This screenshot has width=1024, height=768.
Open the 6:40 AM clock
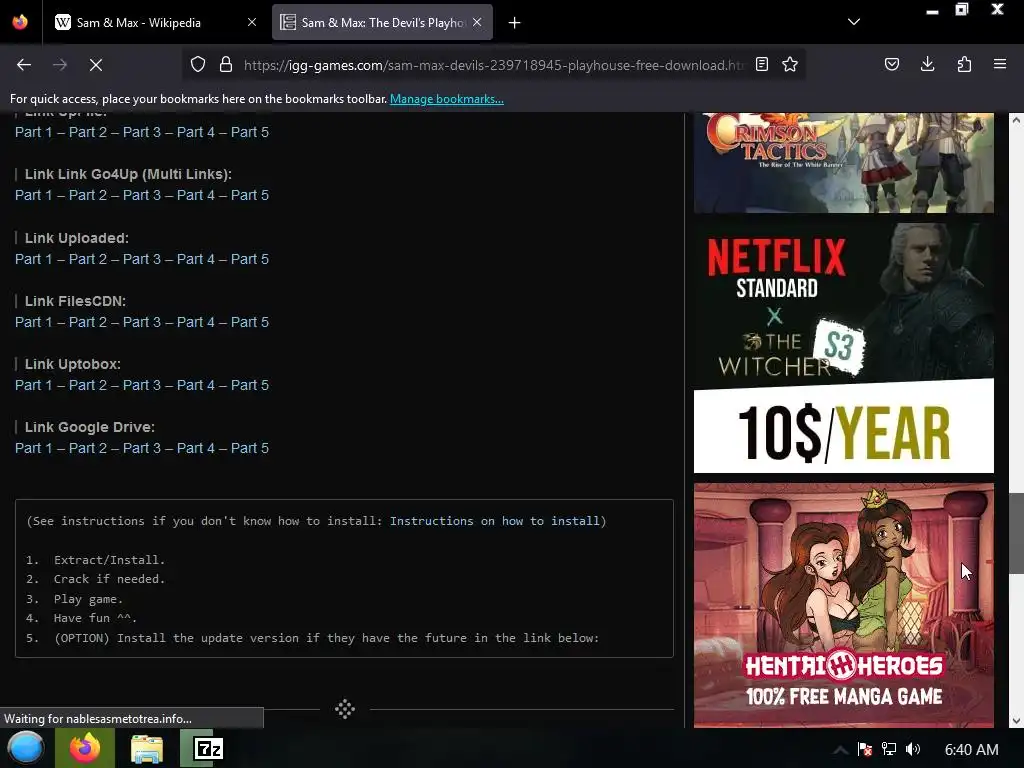point(971,750)
